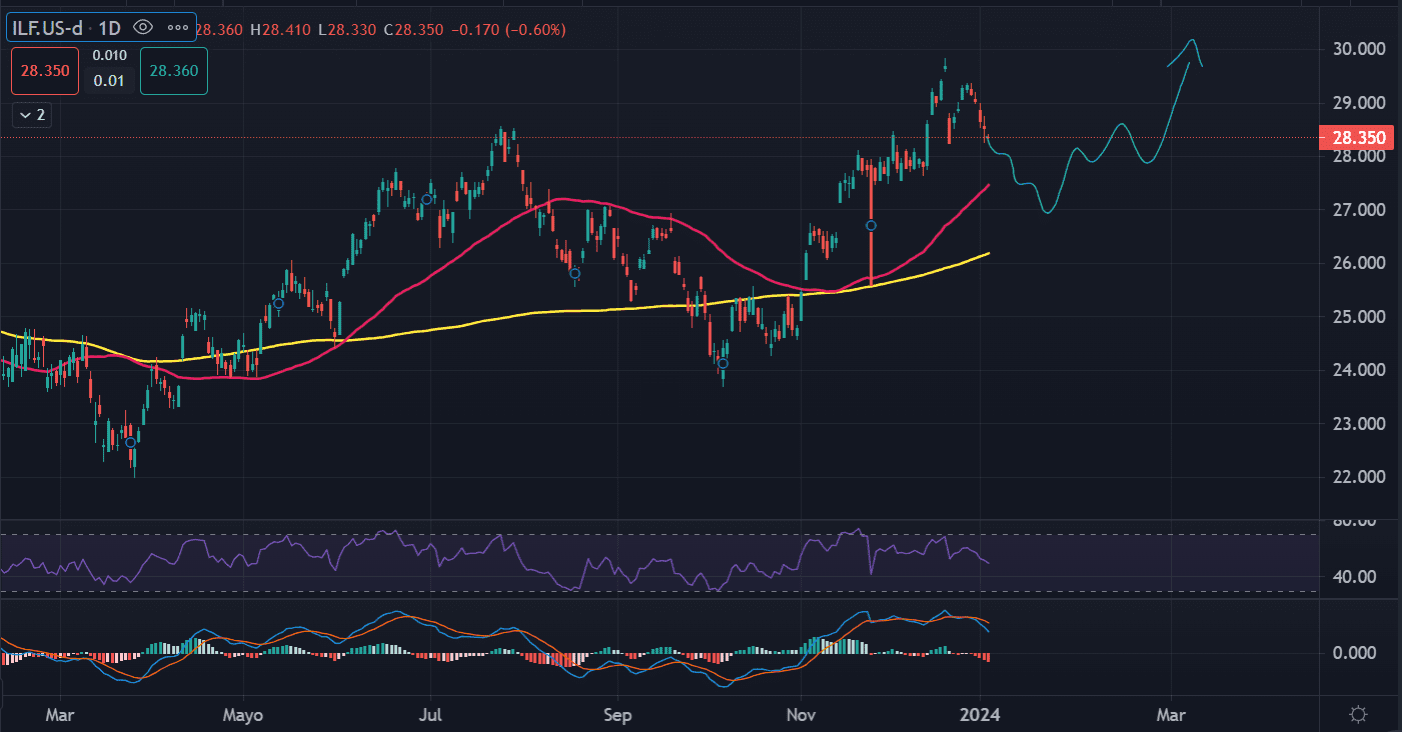Click the event marker circle in mid-May
The height and width of the screenshot is (732, 1402).
[x=278, y=303]
